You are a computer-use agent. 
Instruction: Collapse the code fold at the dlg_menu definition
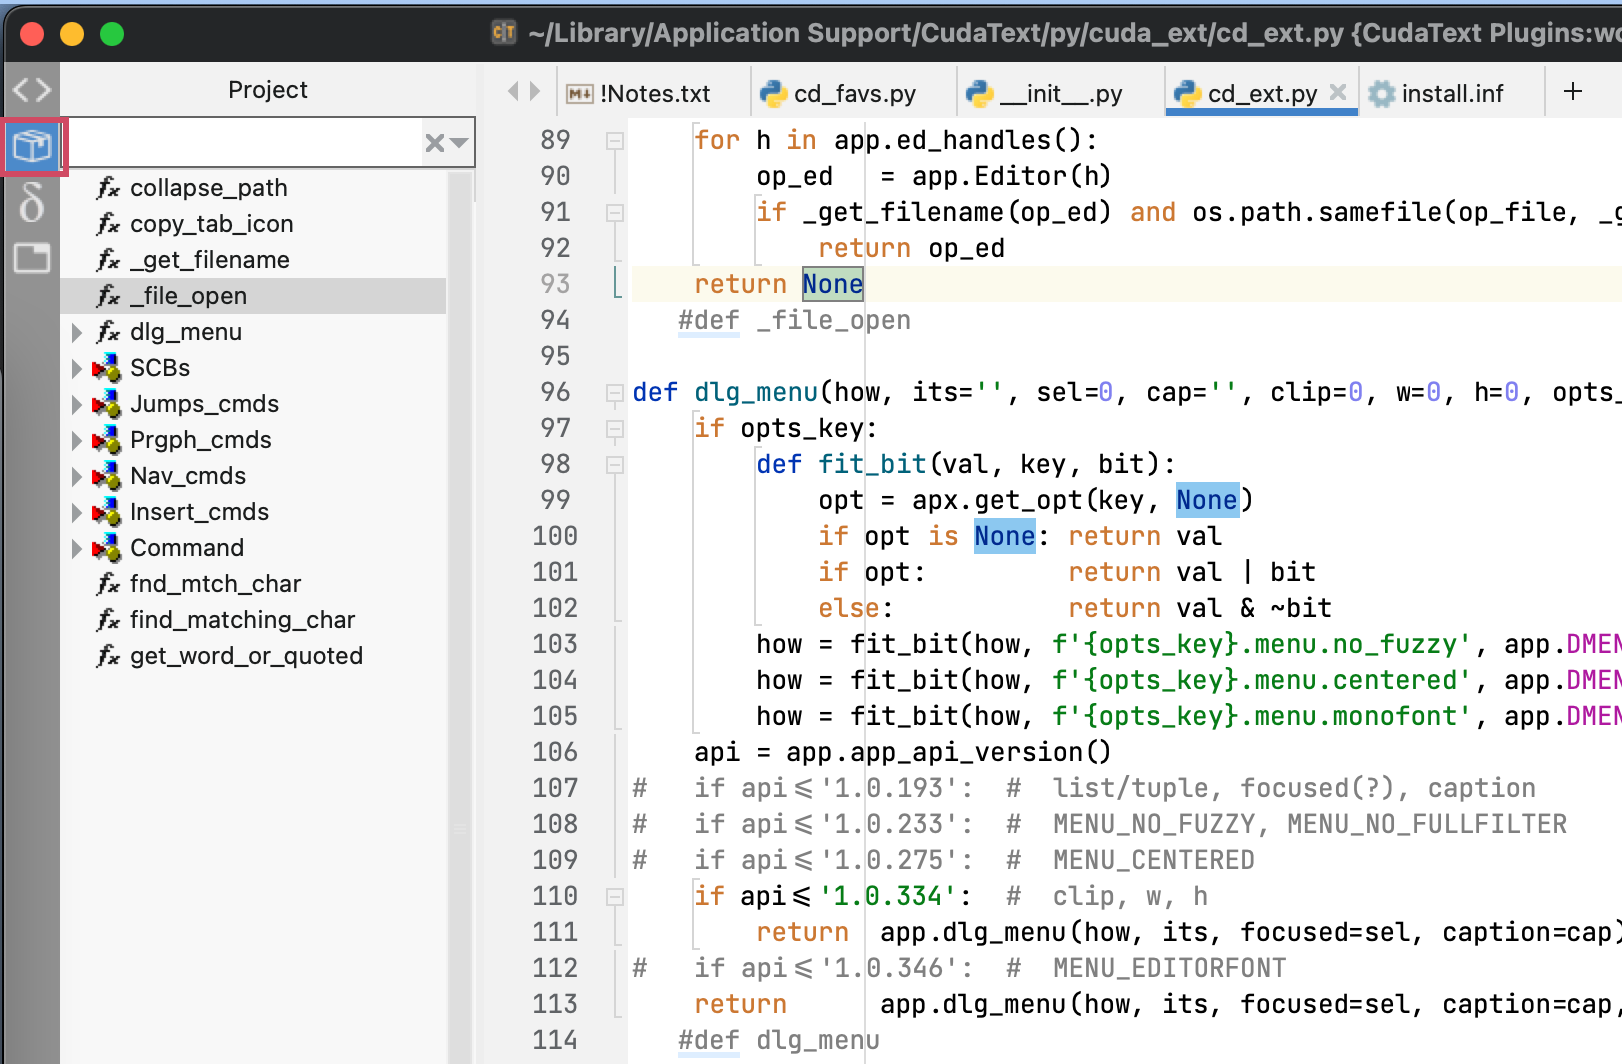click(x=613, y=392)
